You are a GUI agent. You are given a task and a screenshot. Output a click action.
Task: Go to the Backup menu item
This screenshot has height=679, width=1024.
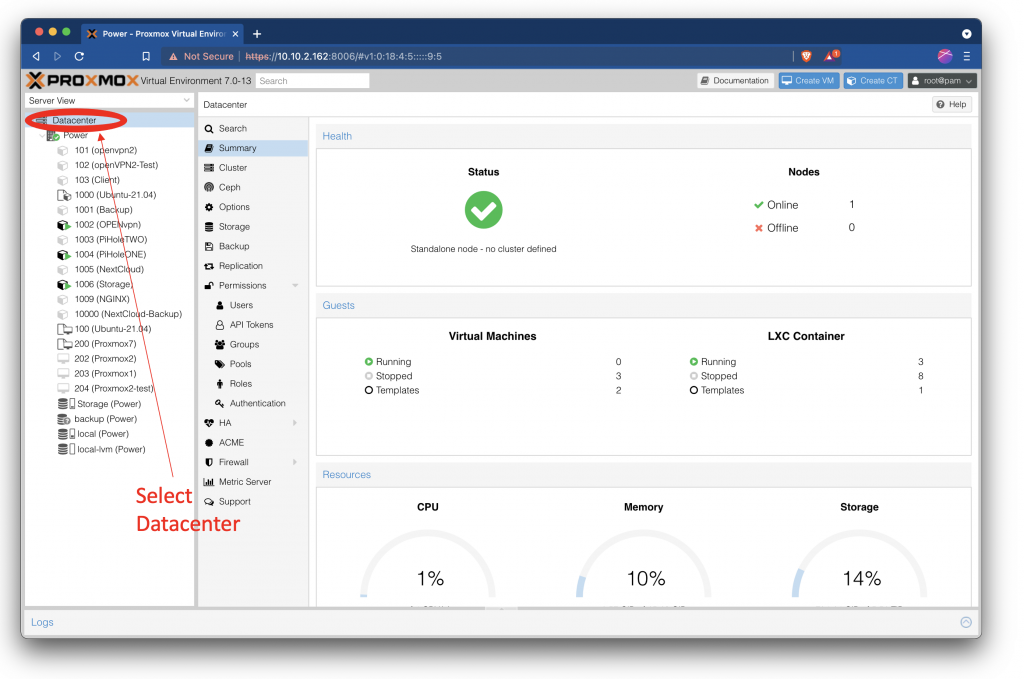253,246
